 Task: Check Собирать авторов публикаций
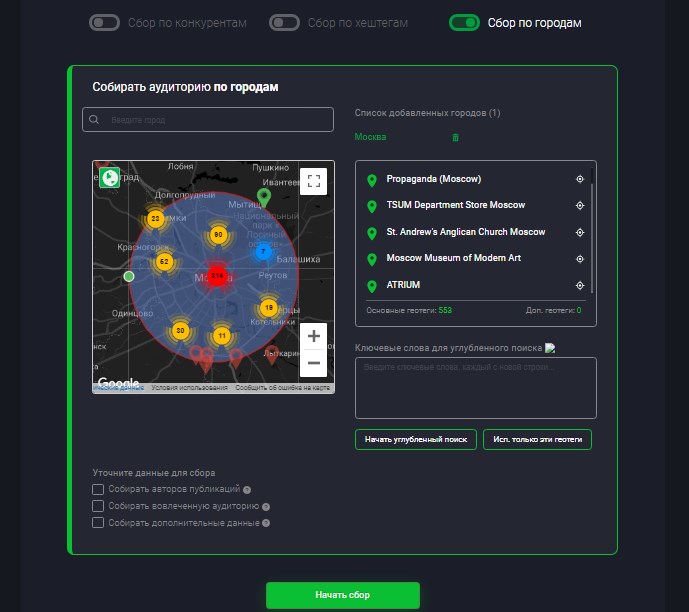pos(98,489)
